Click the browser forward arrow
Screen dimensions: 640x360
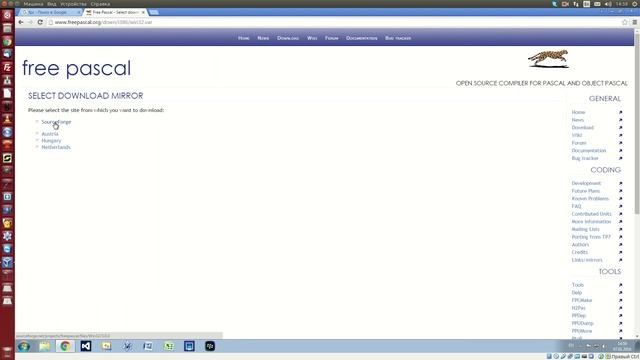(x=30, y=22)
